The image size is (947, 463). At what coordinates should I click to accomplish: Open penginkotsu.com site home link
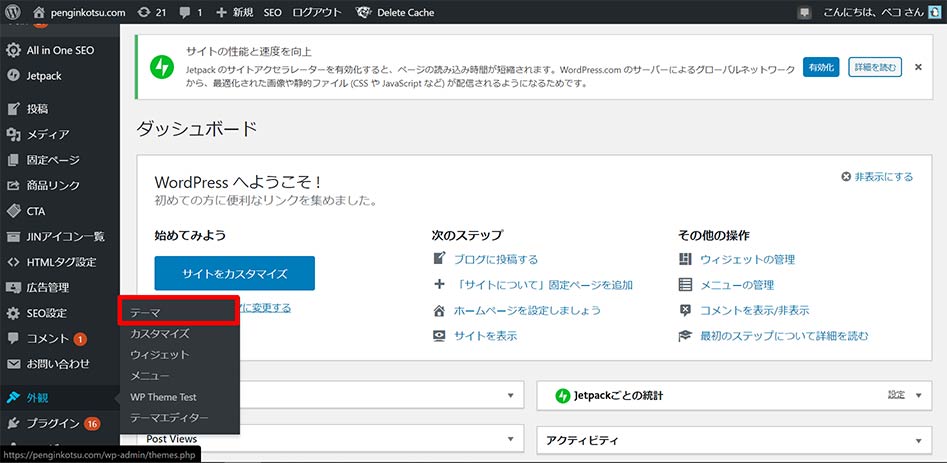(x=79, y=12)
